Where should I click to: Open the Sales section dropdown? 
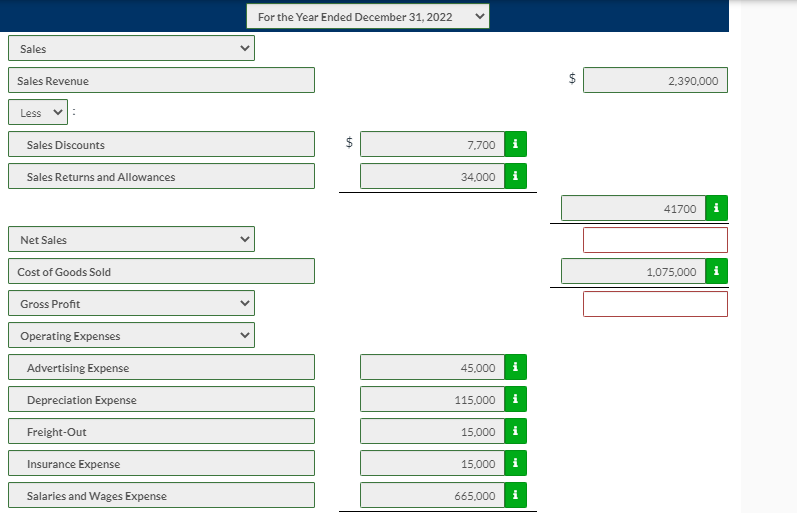132,48
